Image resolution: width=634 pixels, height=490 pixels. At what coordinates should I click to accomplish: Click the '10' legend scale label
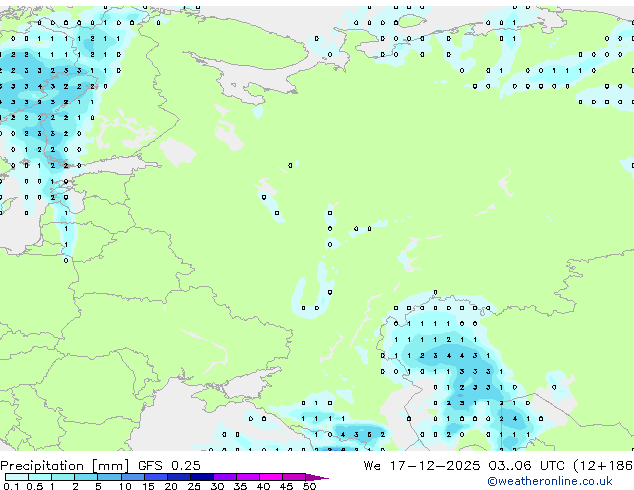125,486
